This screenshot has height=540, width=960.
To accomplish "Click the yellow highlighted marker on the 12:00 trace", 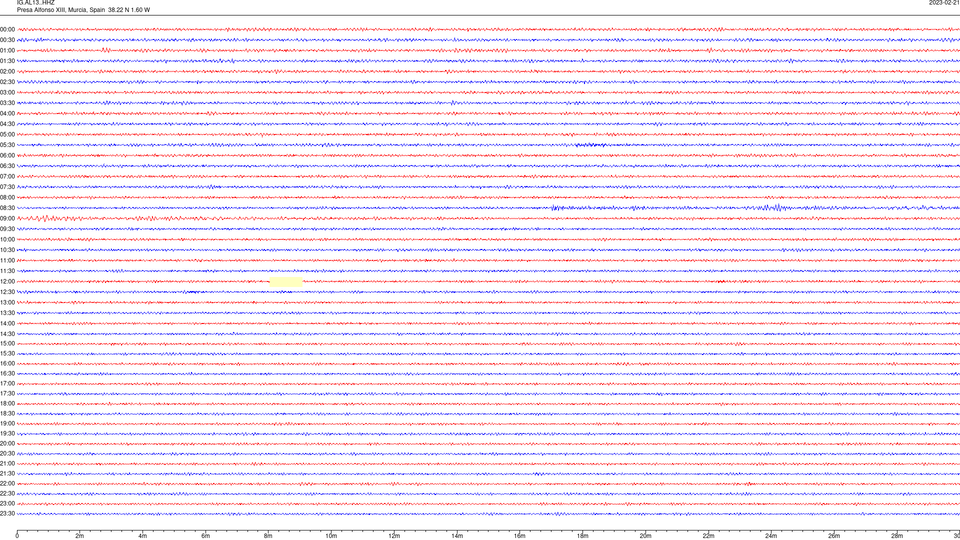I will click(x=286, y=282).
